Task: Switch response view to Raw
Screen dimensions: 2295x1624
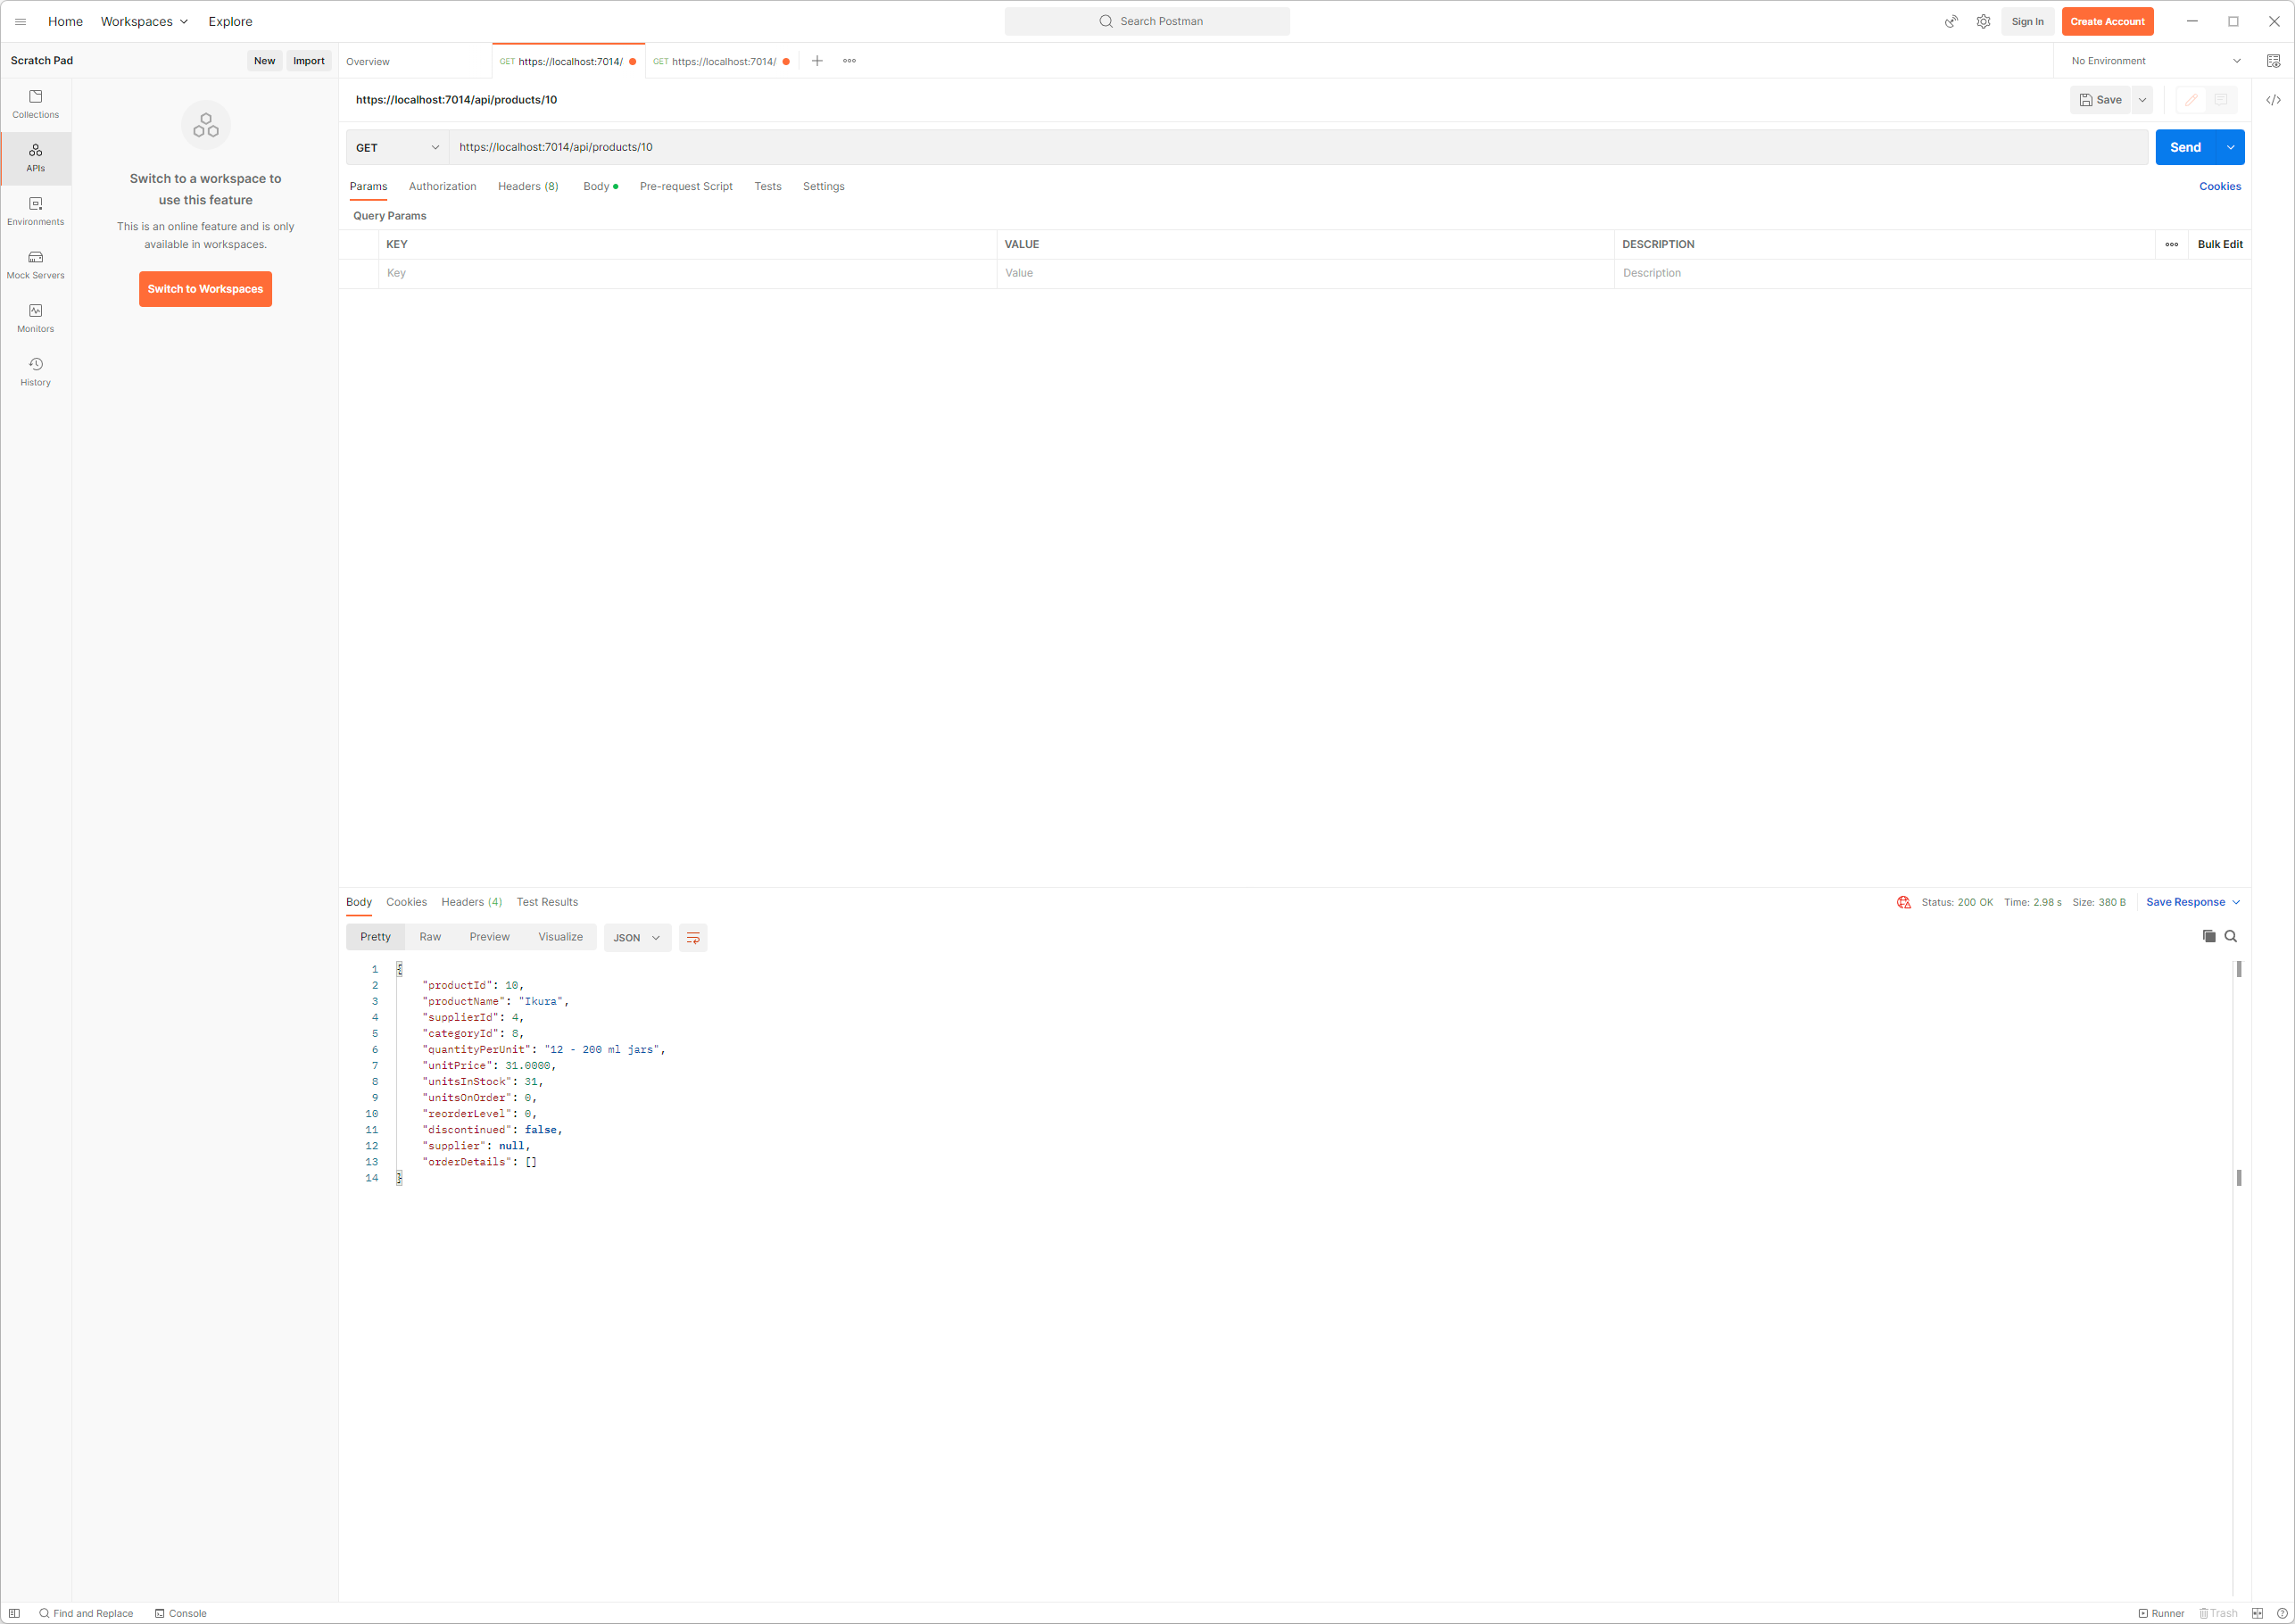Action: click(430, 937)
